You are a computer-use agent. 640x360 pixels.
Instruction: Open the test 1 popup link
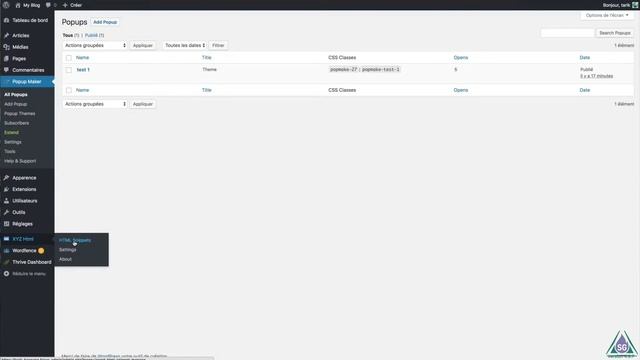(x=83, y=70)
